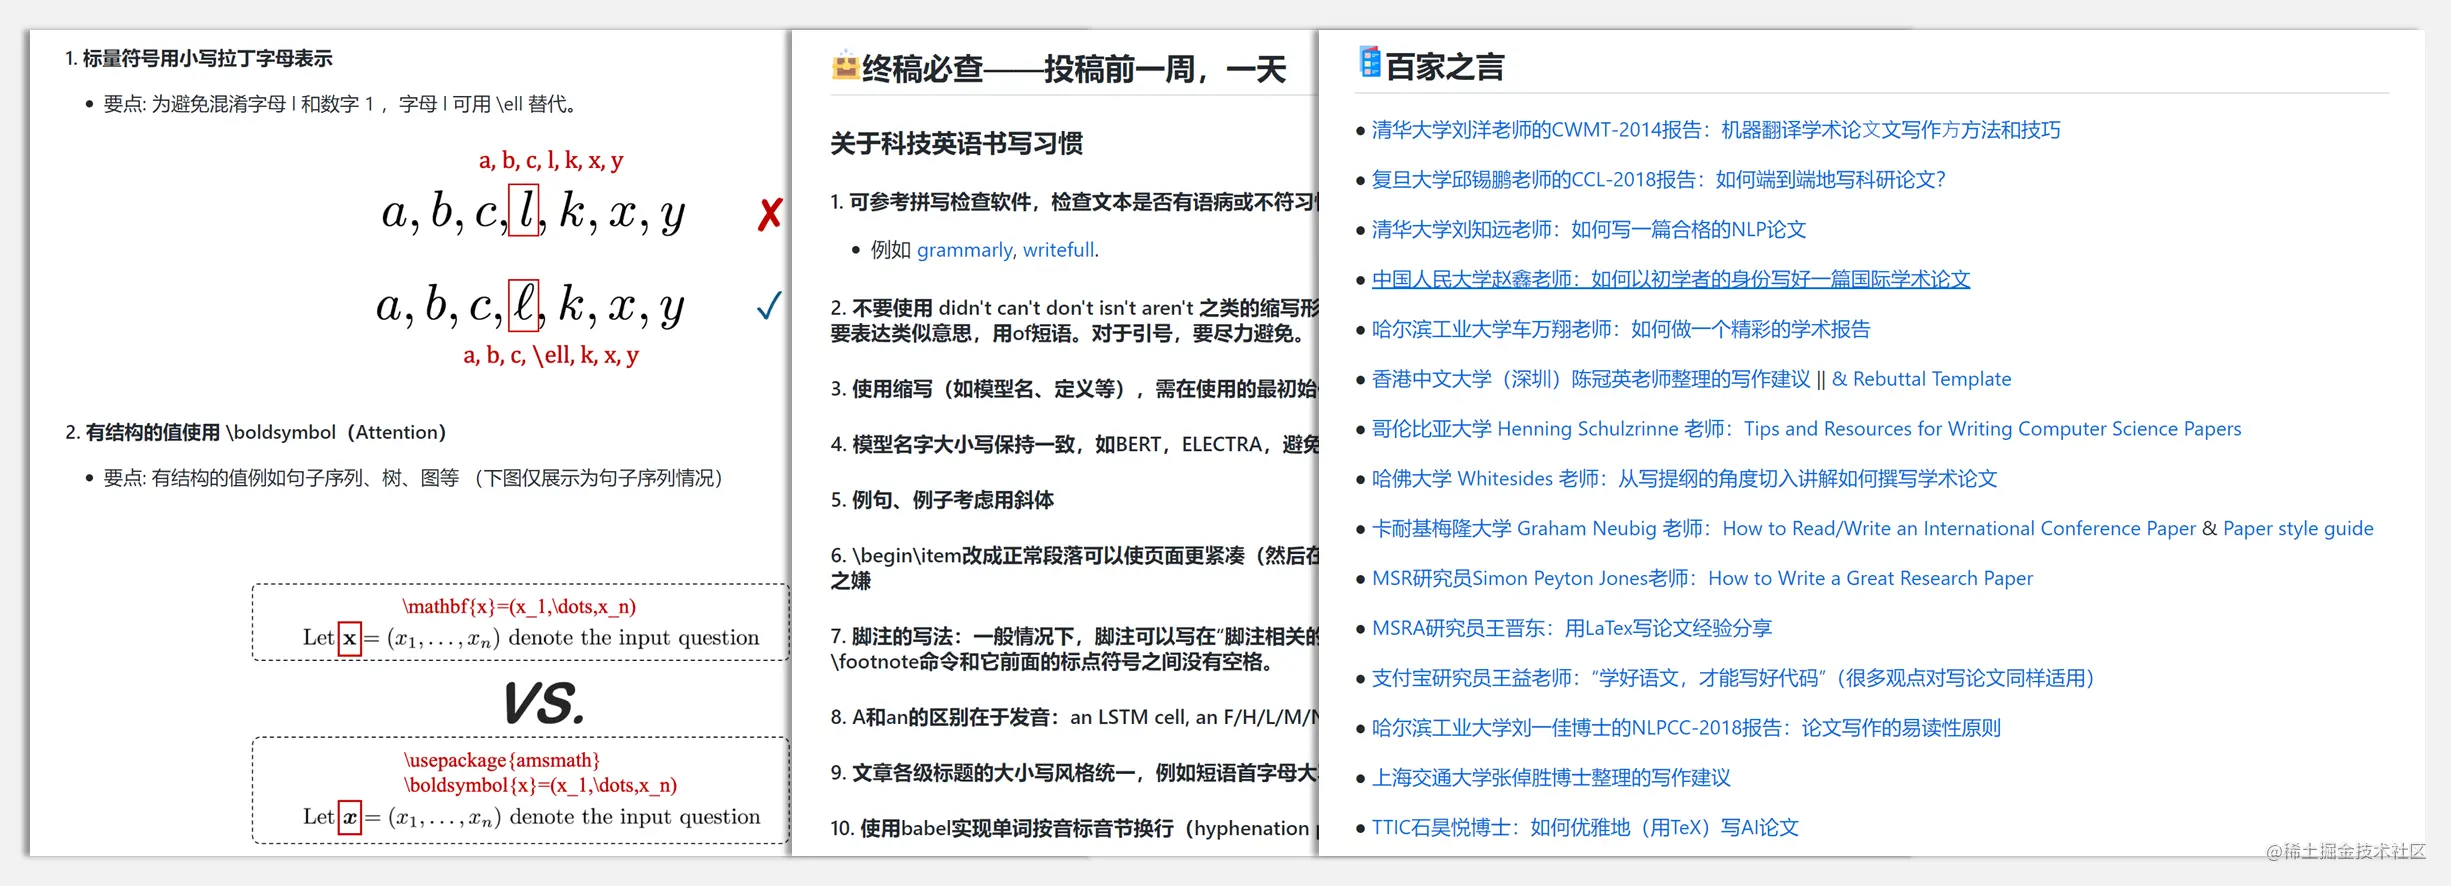The width and height of the screenshot is (2451, 886).
Task: Click item 1. 标量符号用小写拉丁字母表示
Action: point(198,59)
